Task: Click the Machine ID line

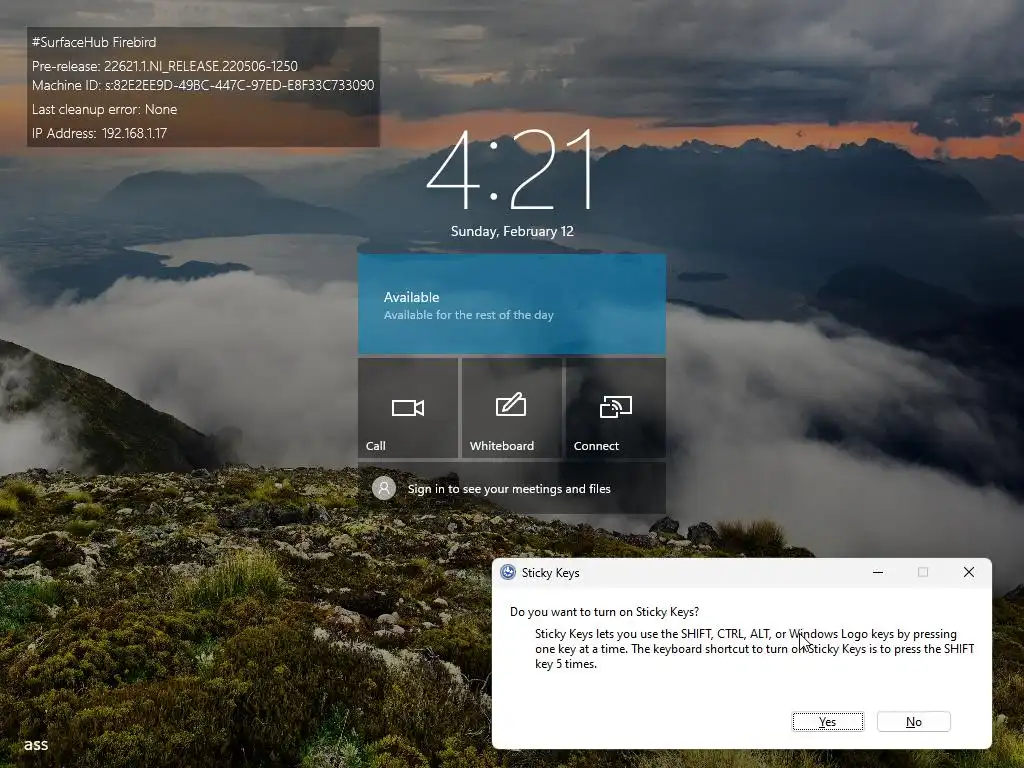Action: 203,86
